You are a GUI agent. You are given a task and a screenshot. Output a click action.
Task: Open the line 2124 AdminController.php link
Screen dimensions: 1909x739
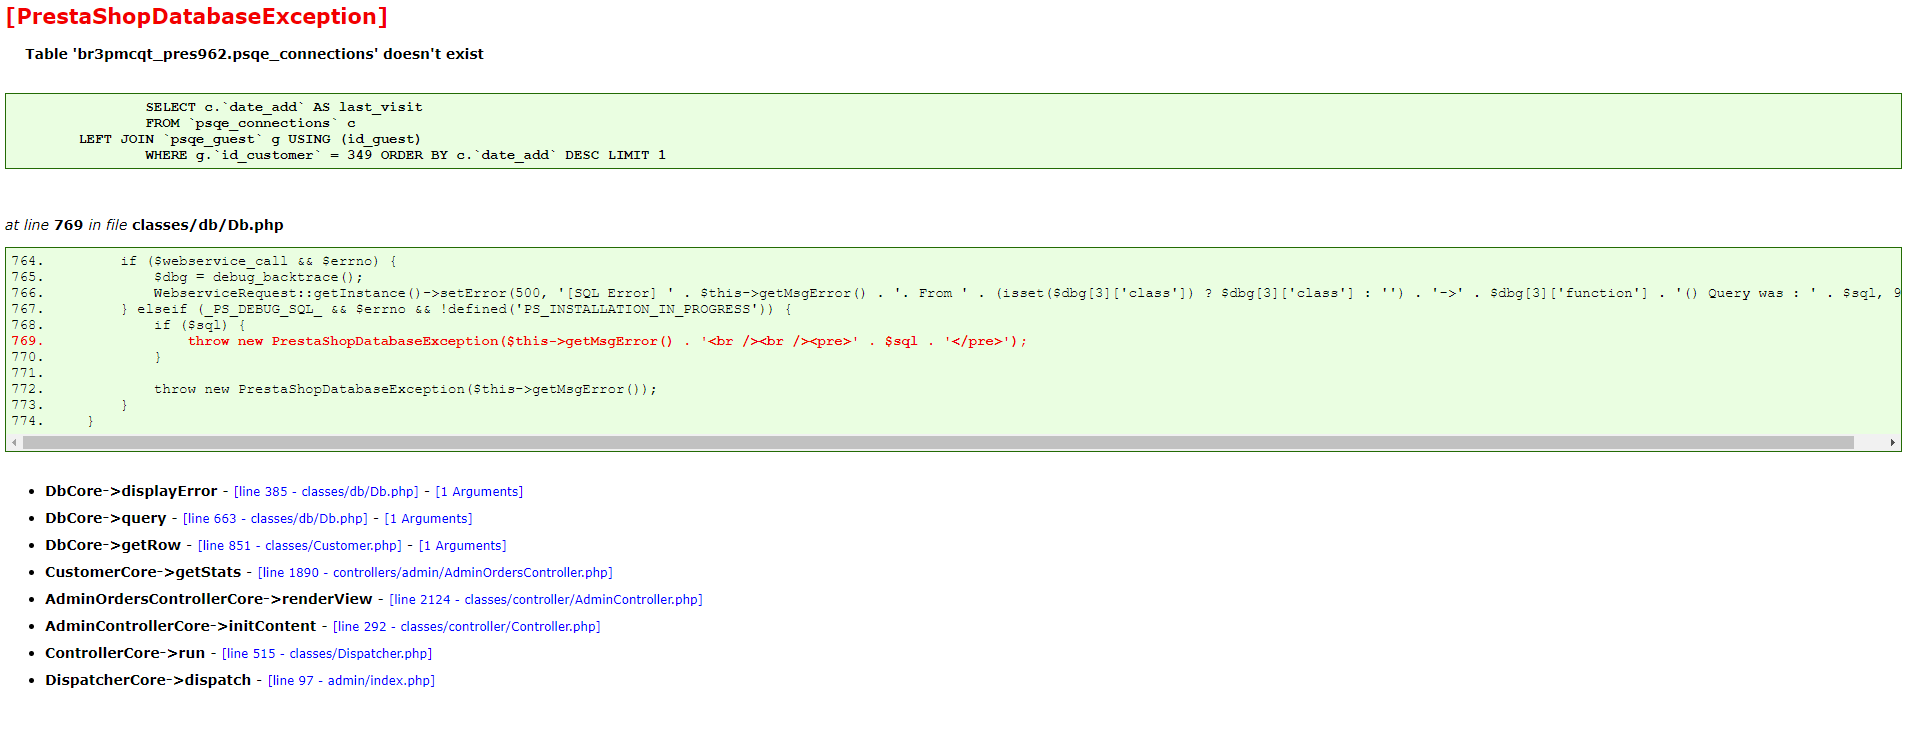point(546,600)
